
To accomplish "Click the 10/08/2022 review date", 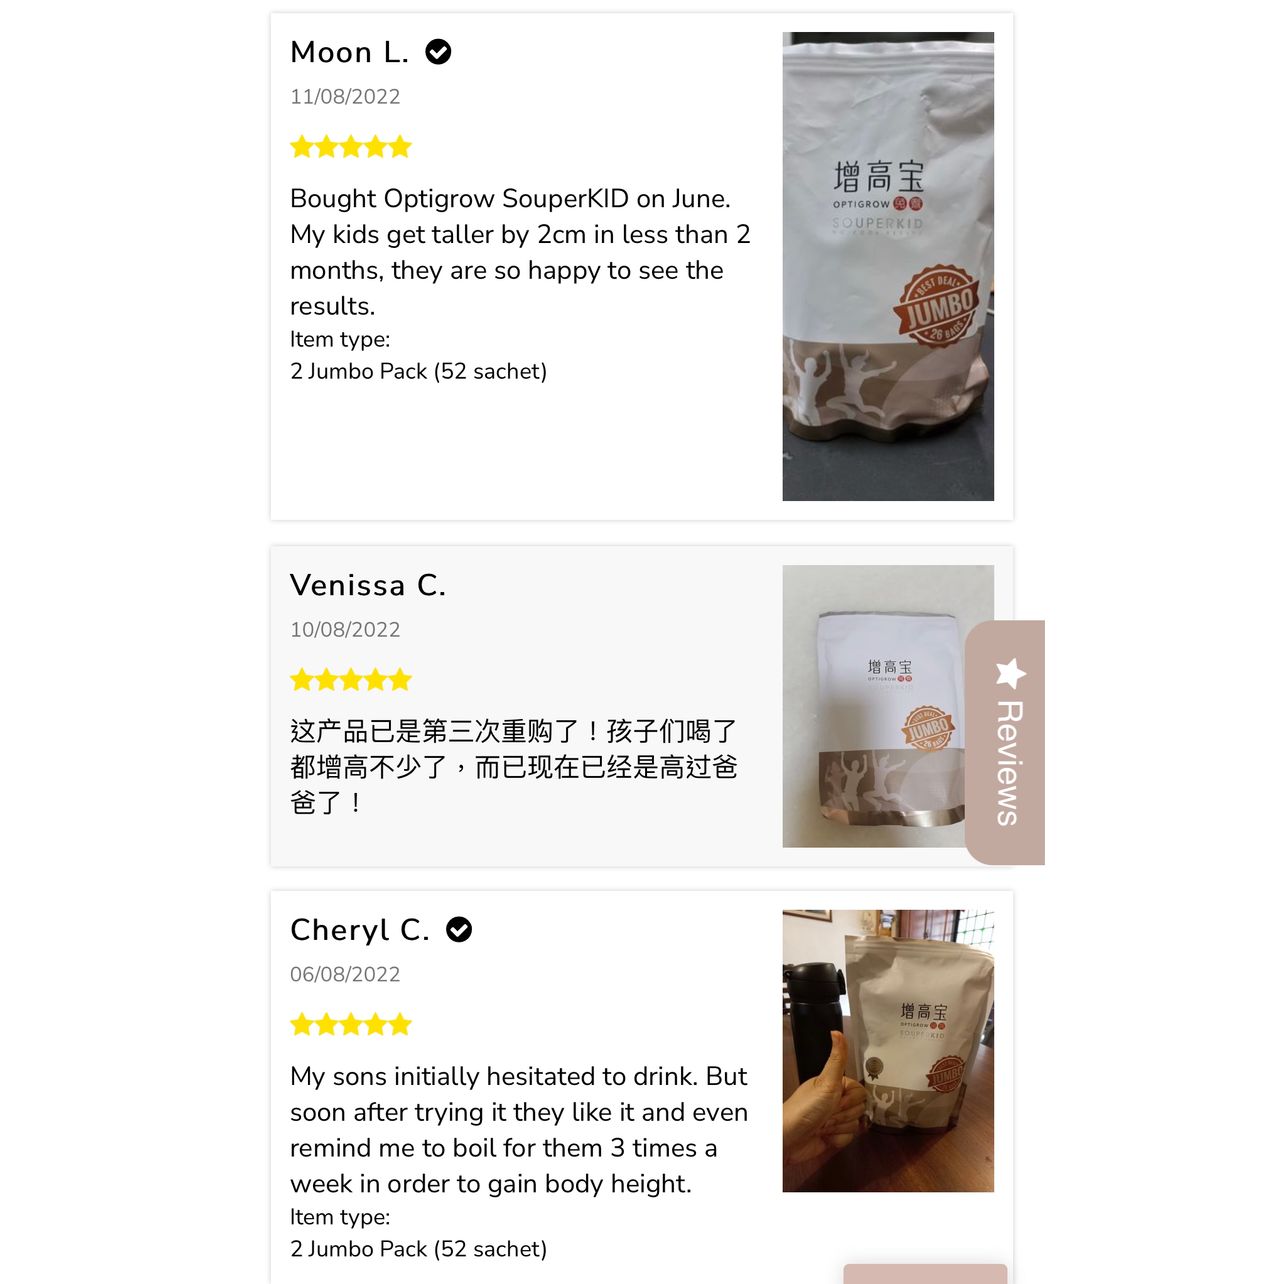I will pyautogui.click(x=345, y=630).
